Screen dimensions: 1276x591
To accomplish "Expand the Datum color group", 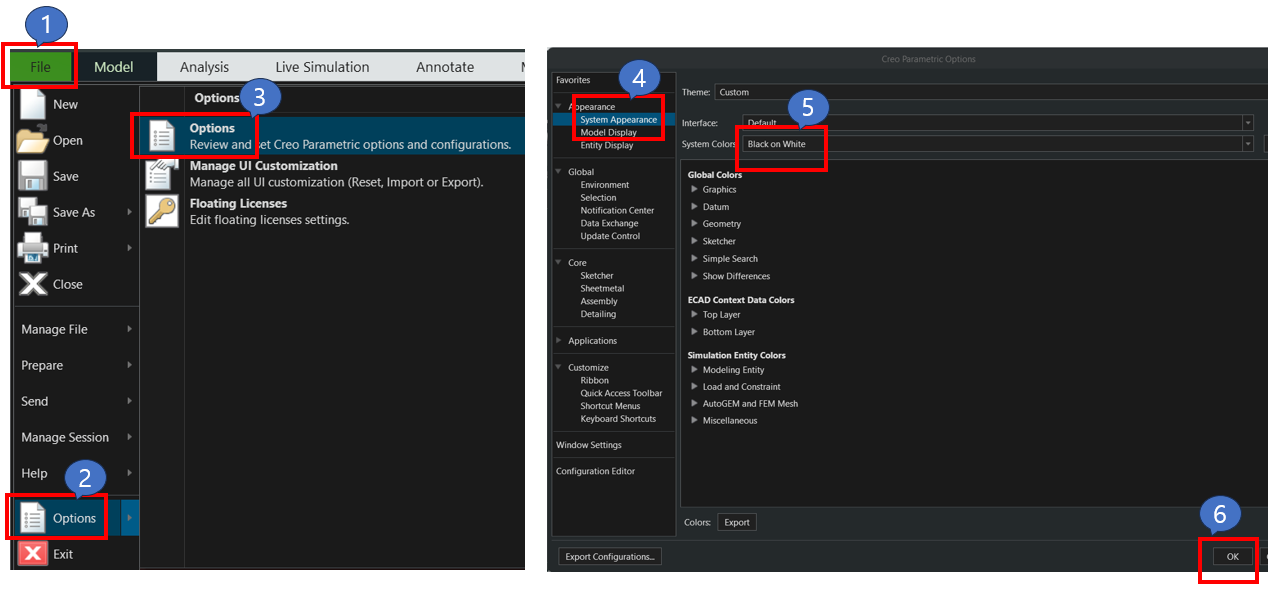I will [695, 207].
